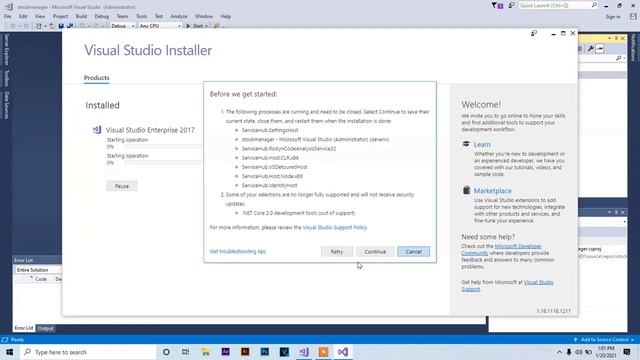Open the Server Explorer side tab
640x360 pixels.
[6, 49]
